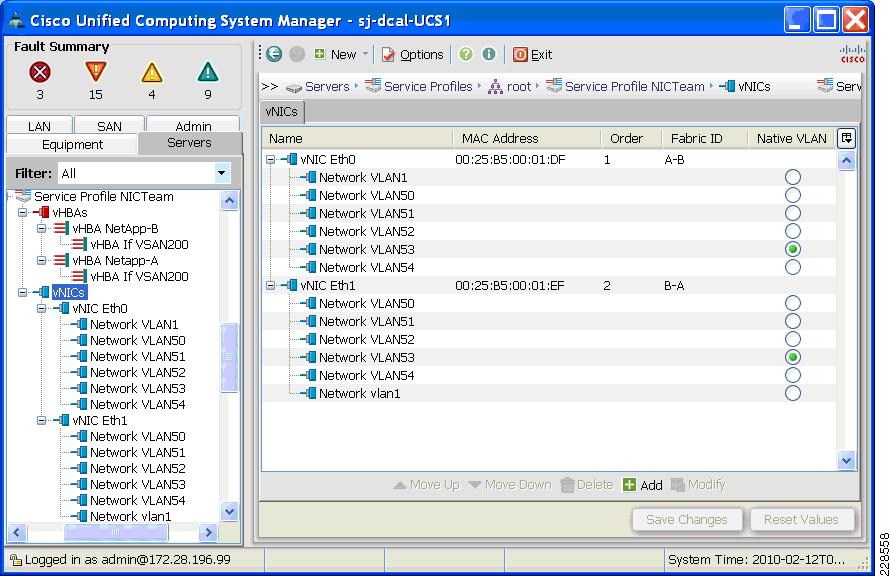
Task: Set VLAN51 as native VLAN under Eth0
Action: click(x=793, y=213)
